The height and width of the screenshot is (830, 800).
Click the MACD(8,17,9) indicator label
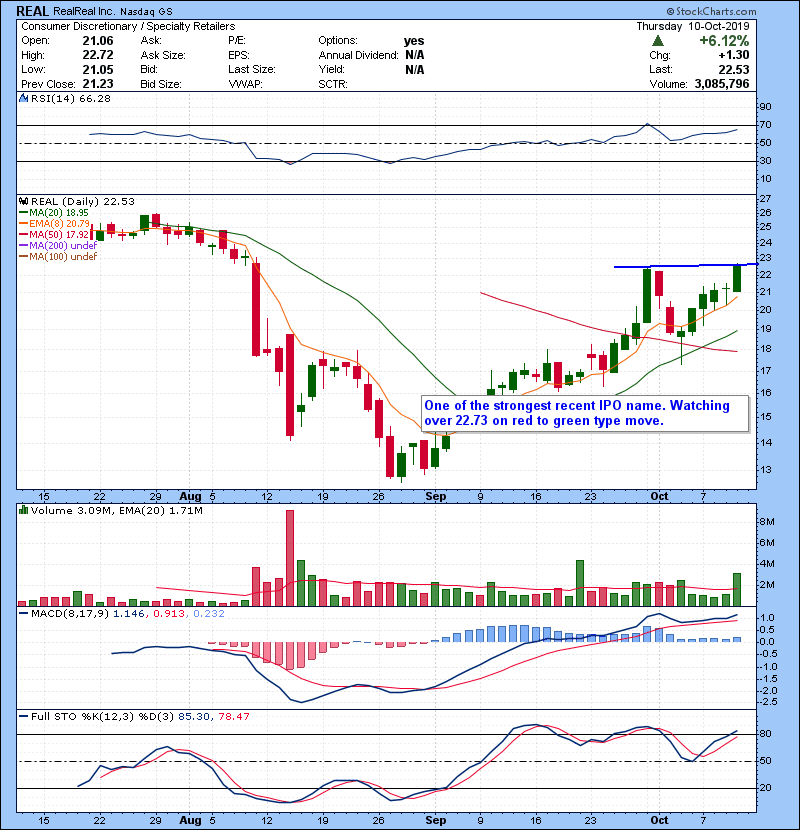(70, 614)
